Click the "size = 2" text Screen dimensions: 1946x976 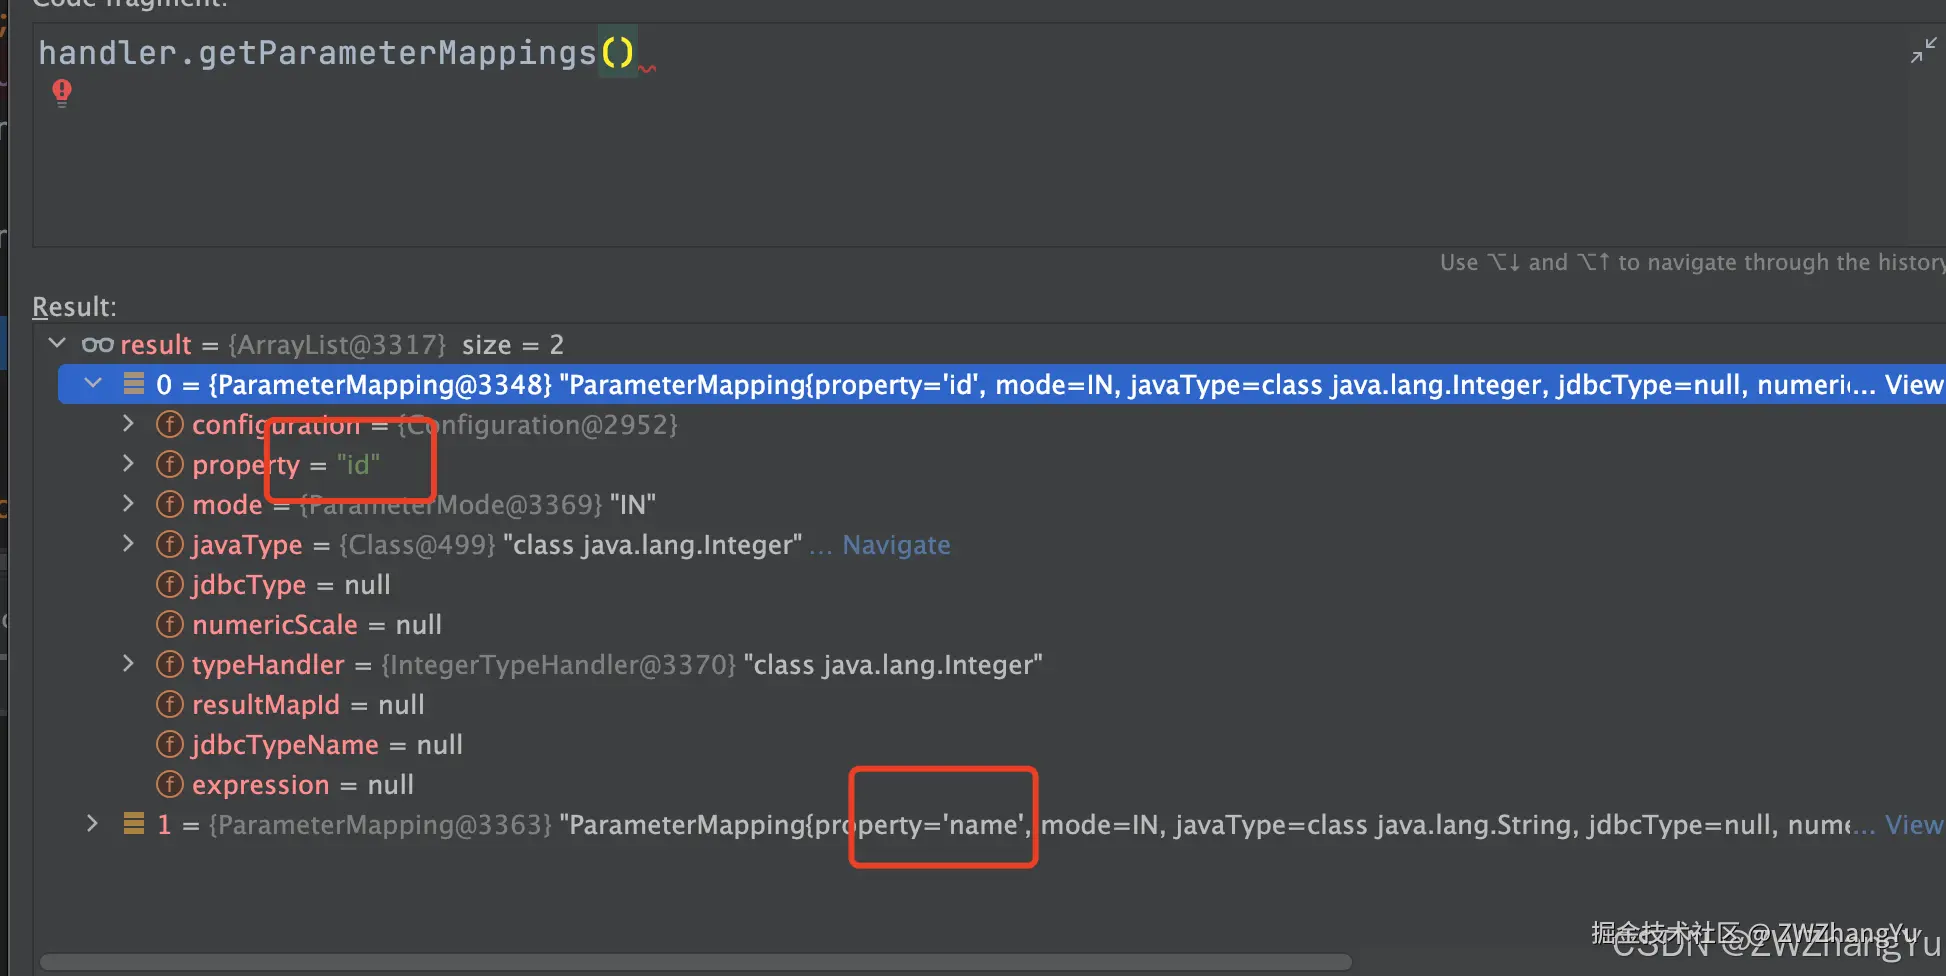[513, 345]
